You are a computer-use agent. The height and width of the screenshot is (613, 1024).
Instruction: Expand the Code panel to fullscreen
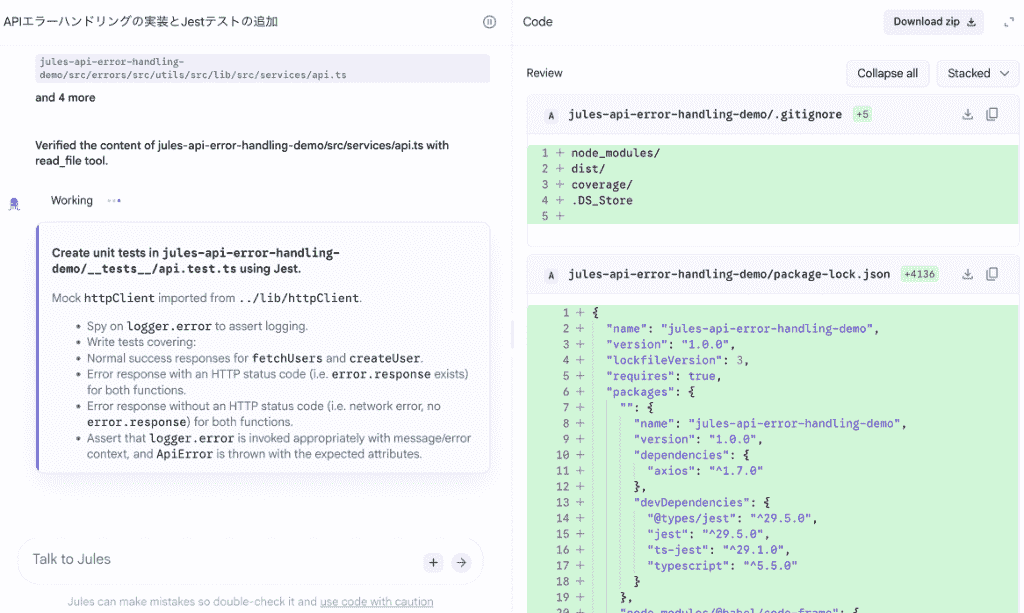[1009, 22]
